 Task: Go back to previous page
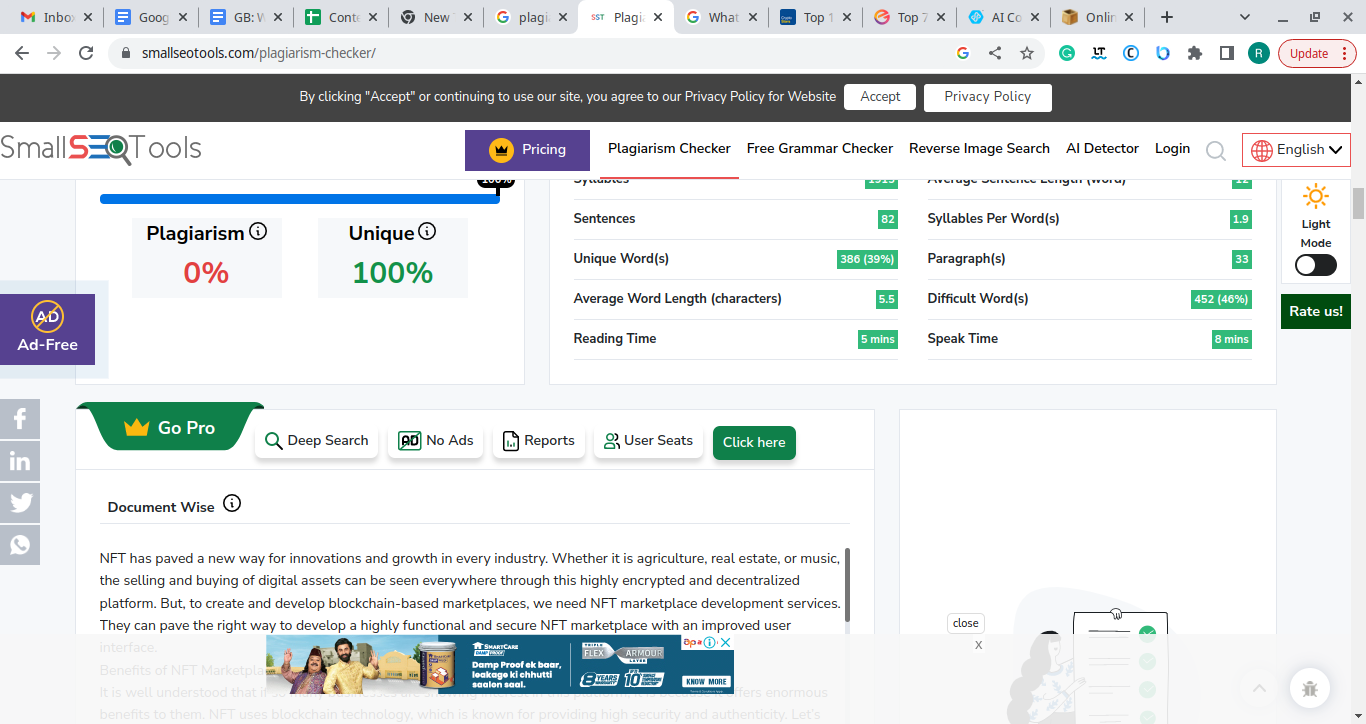pyautogui.click(x=22, y=54)
